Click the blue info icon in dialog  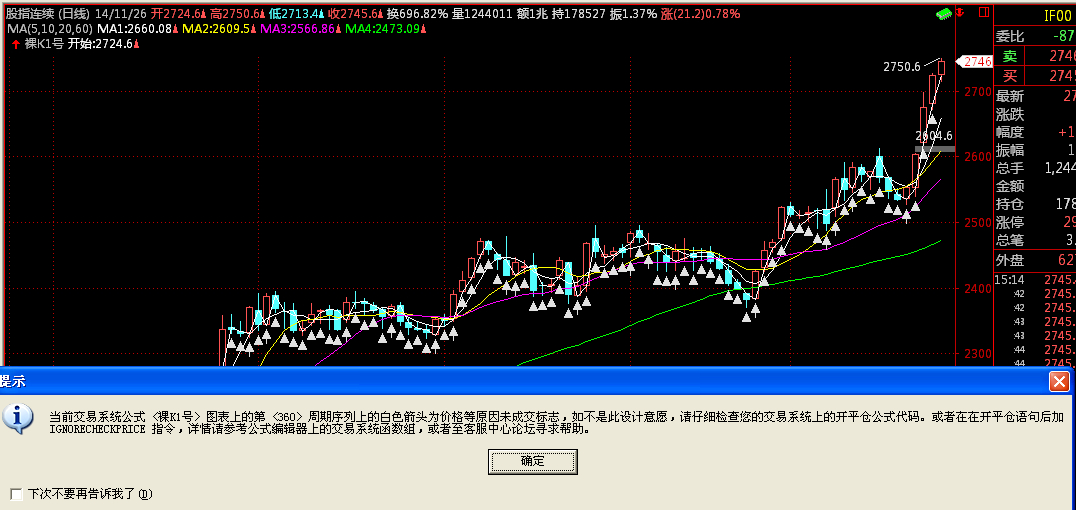tap(18, 417)
